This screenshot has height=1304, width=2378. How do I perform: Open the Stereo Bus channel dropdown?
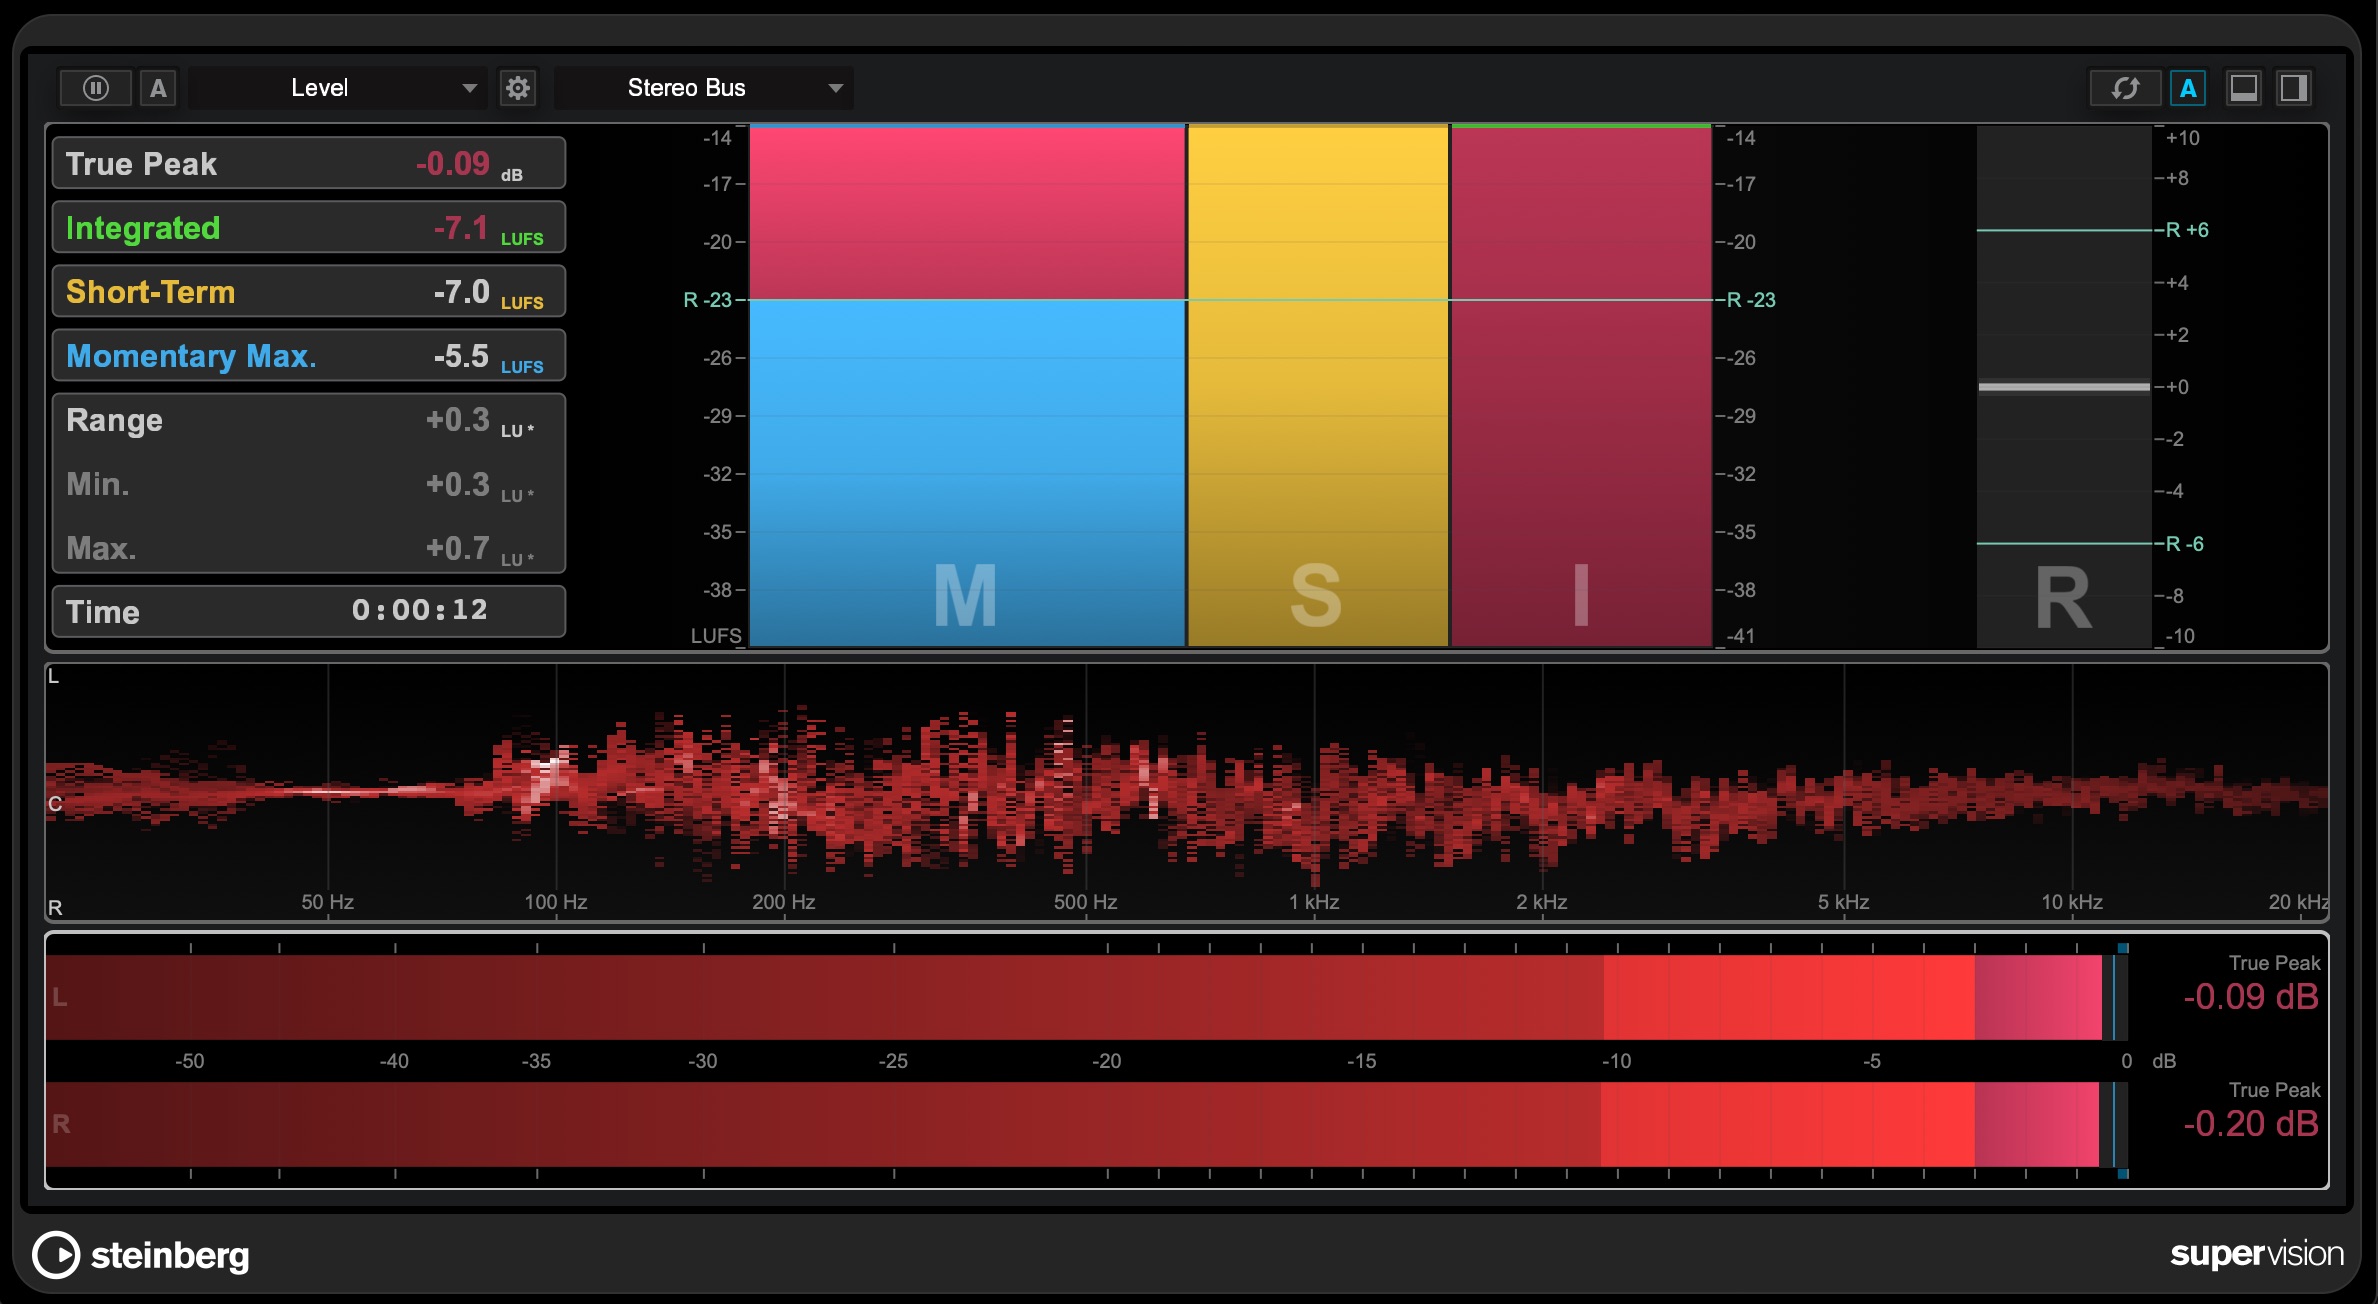tap(704, 88)
